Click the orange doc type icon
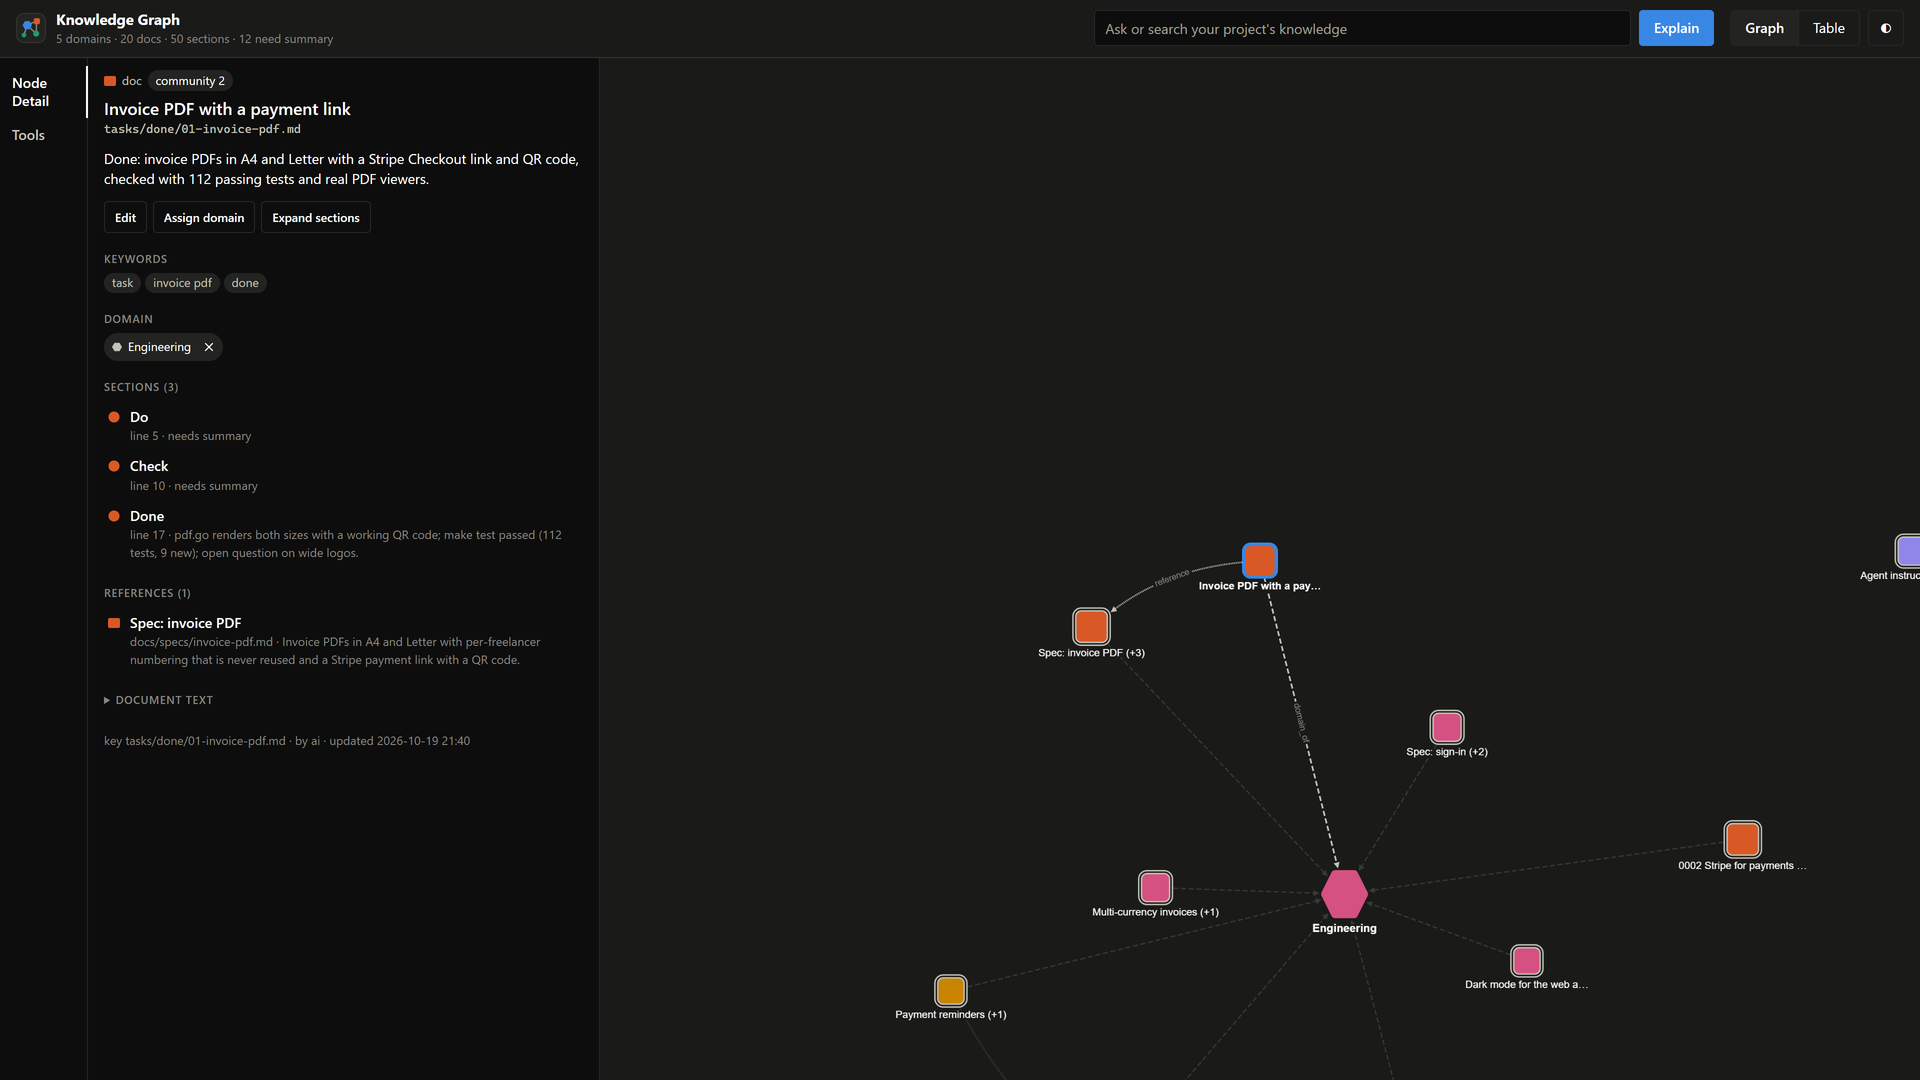 pos(110,81)
